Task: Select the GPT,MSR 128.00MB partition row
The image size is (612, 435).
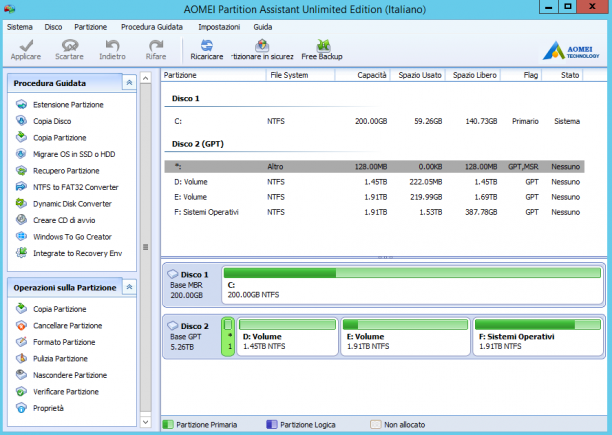Action: [374, 167]
